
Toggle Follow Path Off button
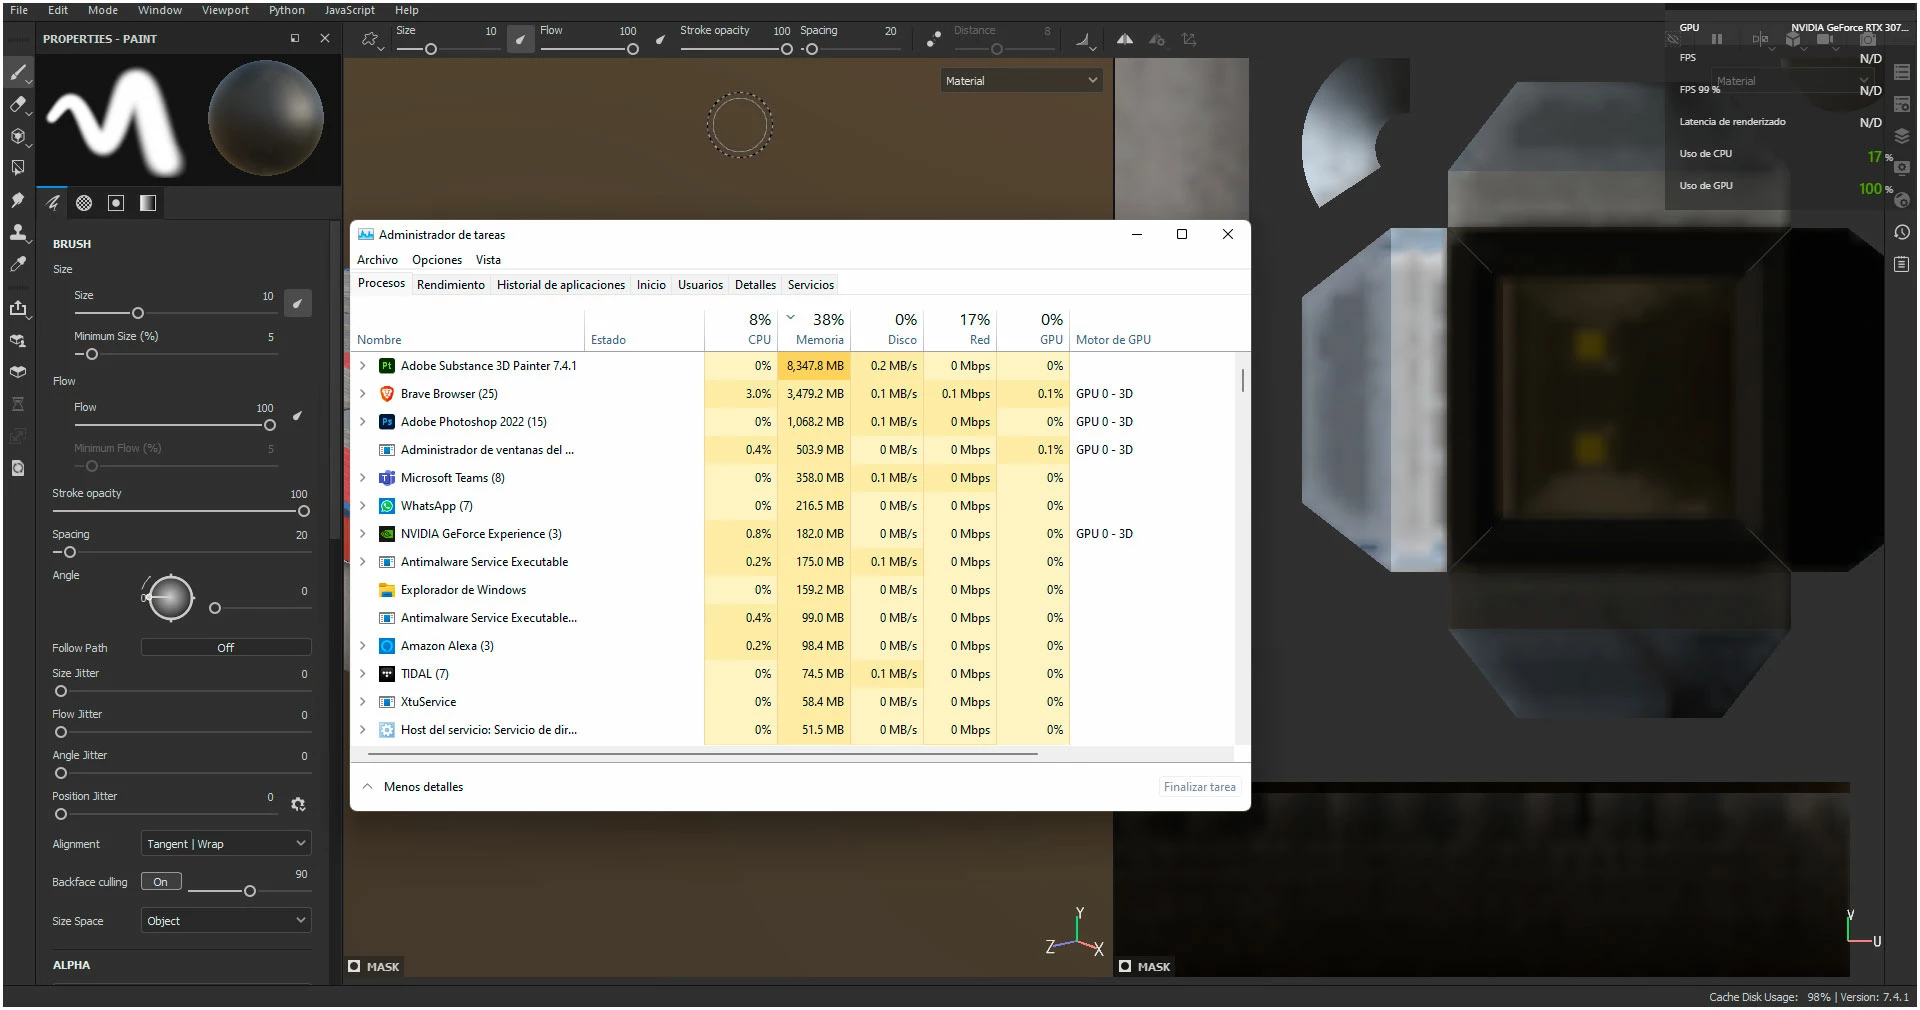pos(226,648)
